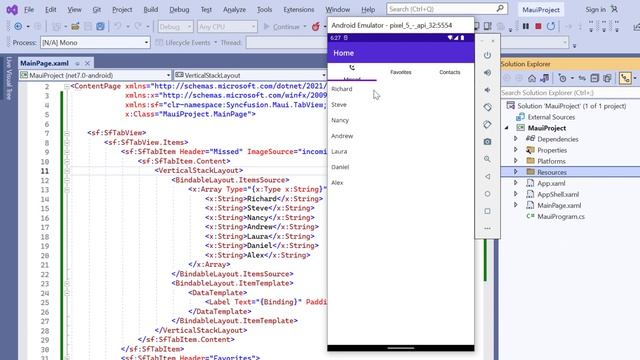Expand the App.xaml node
Image resolution: width=640 pixels, height=360 pixels.
pos(516,183)
